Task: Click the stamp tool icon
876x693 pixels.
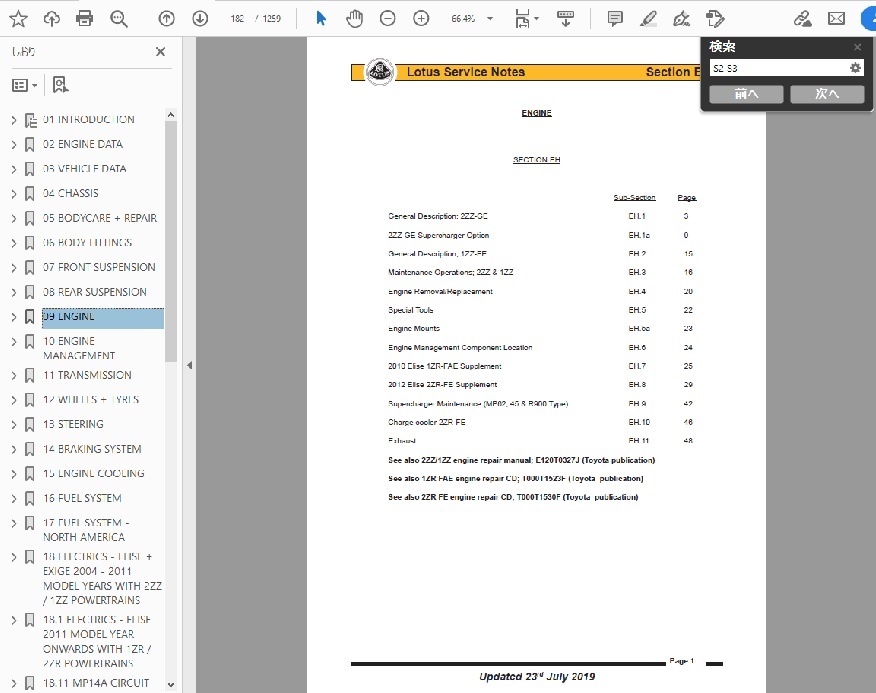Action: coord(715,19)
